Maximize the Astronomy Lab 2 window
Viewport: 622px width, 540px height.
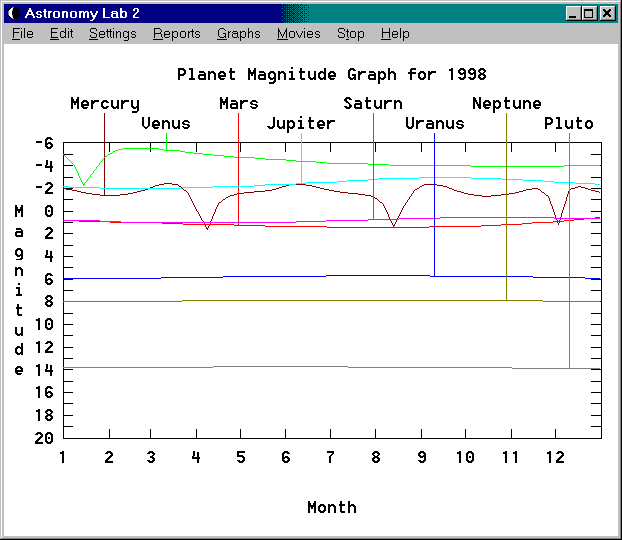[589, 13]
